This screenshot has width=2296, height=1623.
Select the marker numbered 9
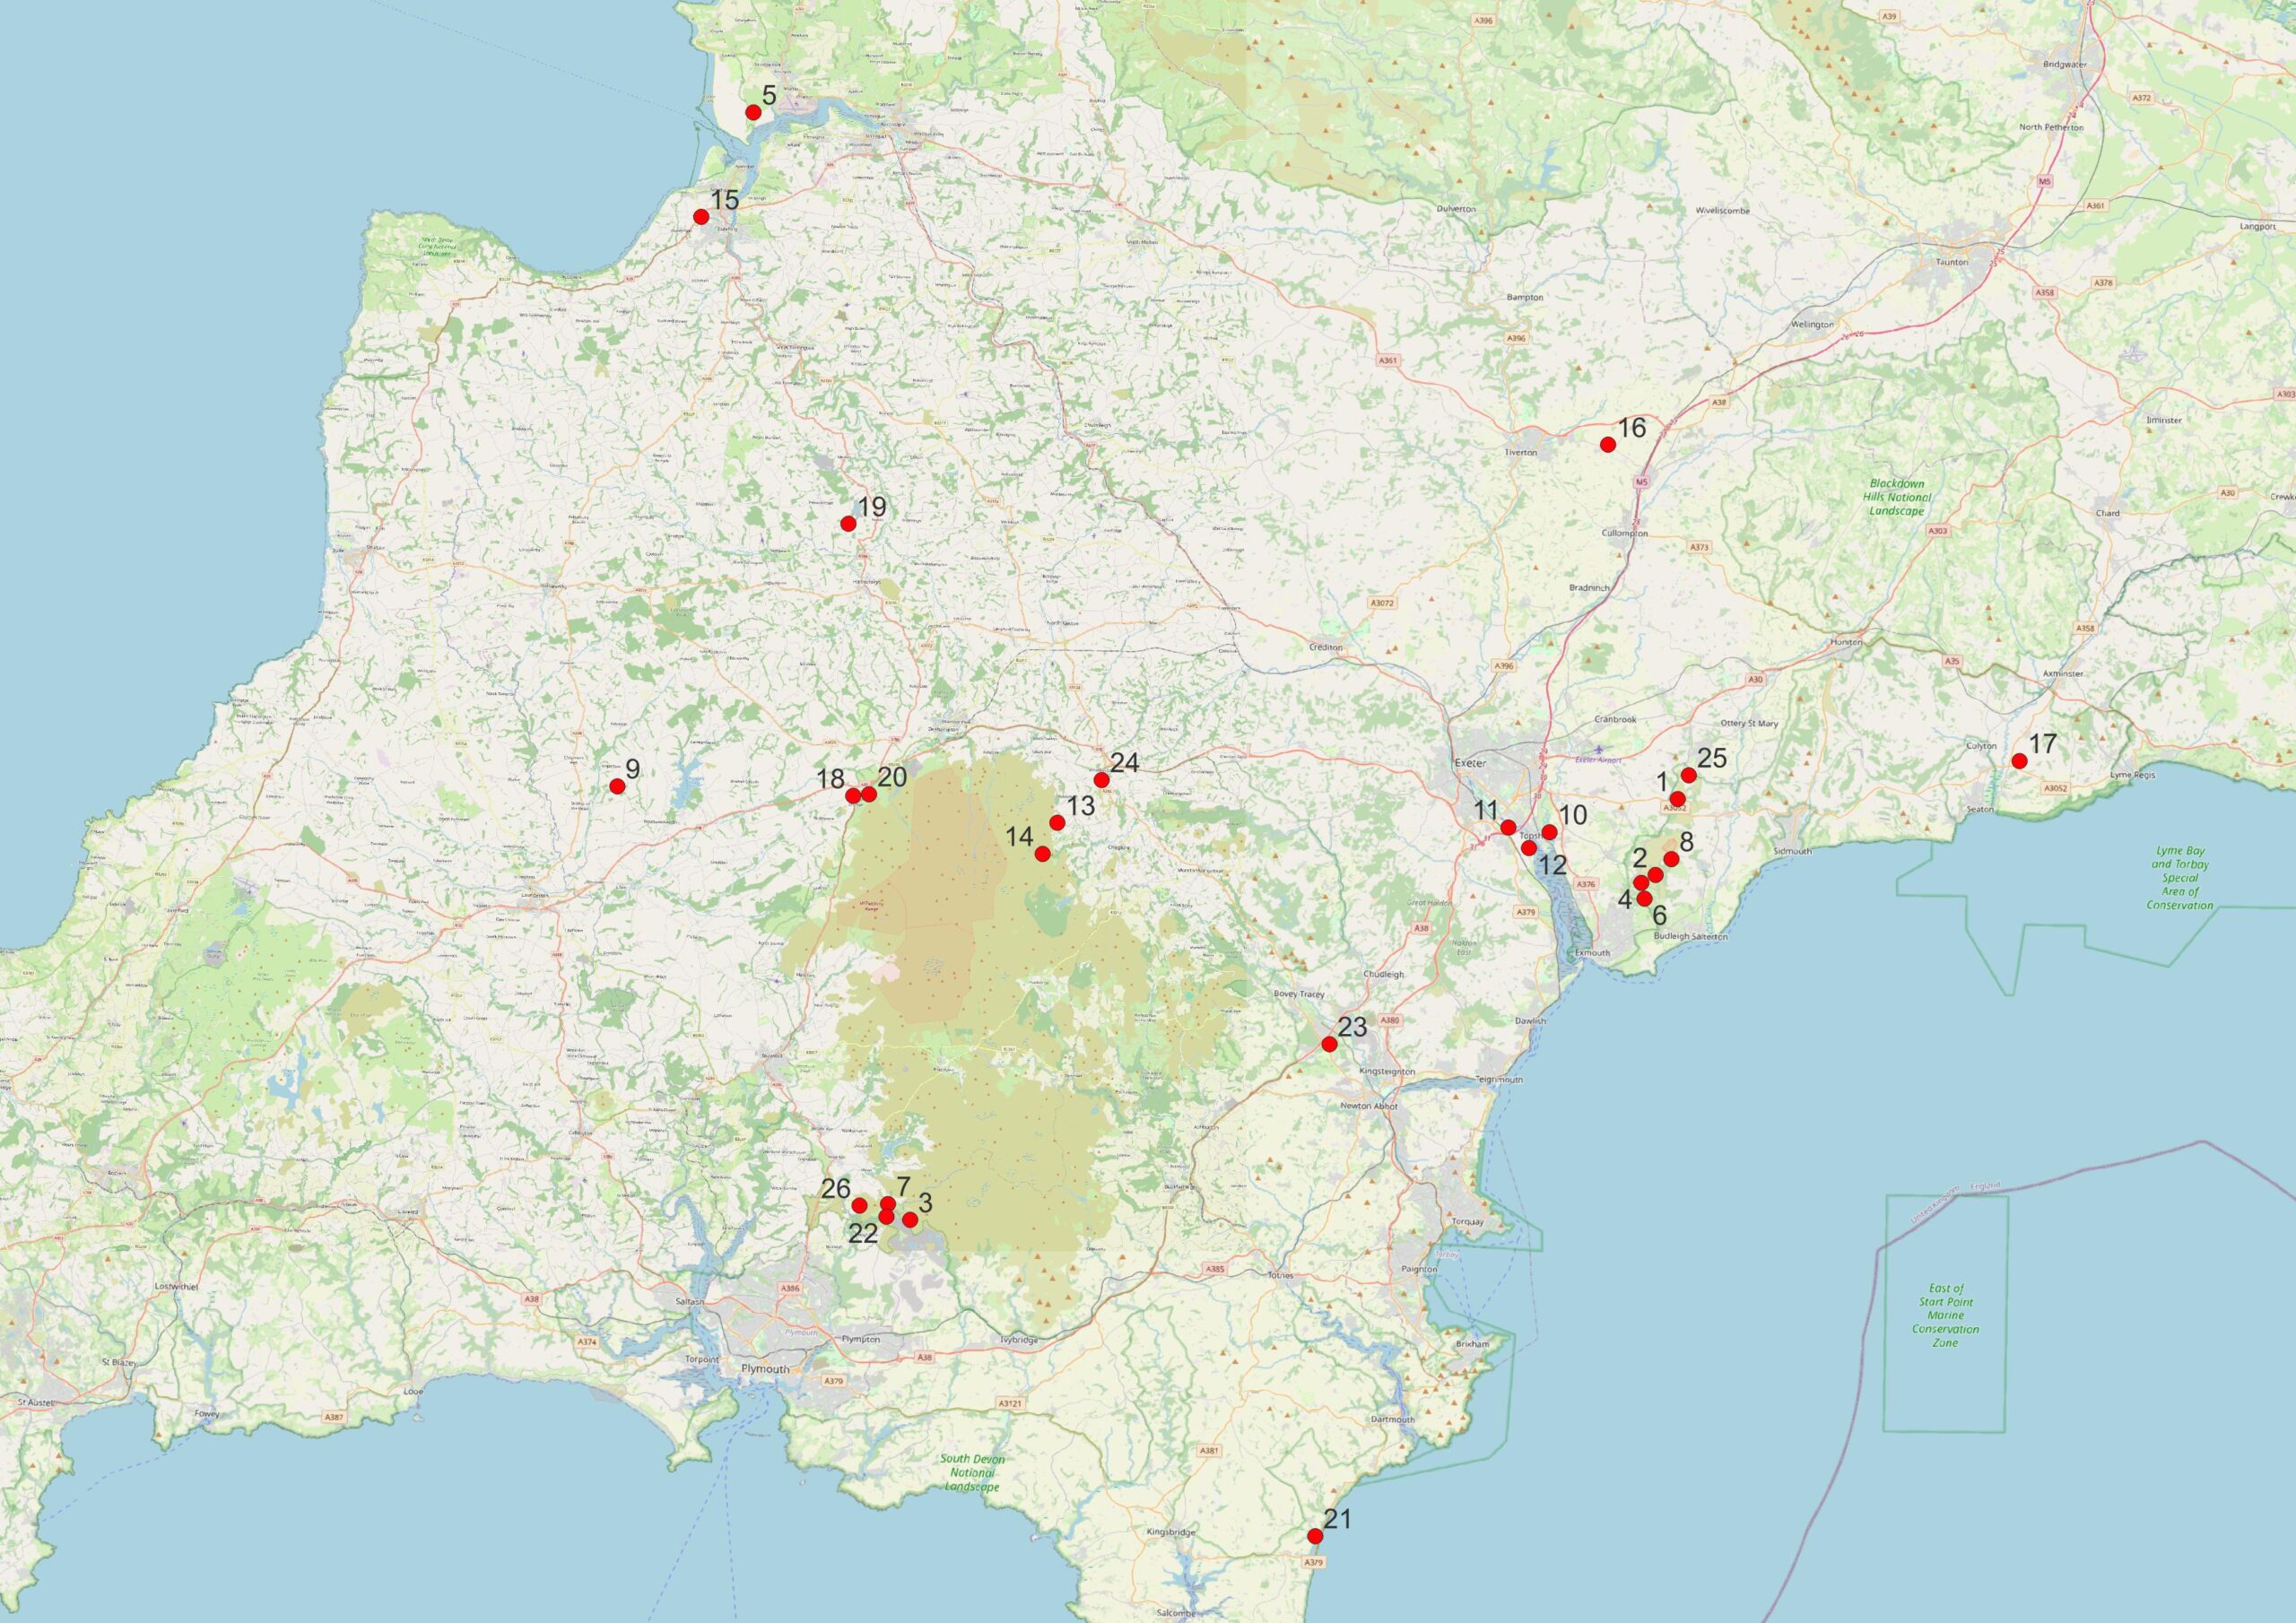[617, 786]
